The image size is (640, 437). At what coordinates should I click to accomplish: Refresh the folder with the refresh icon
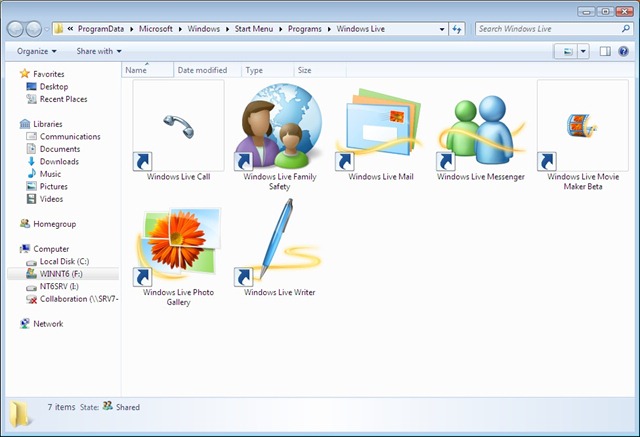[x=457, y=29]
